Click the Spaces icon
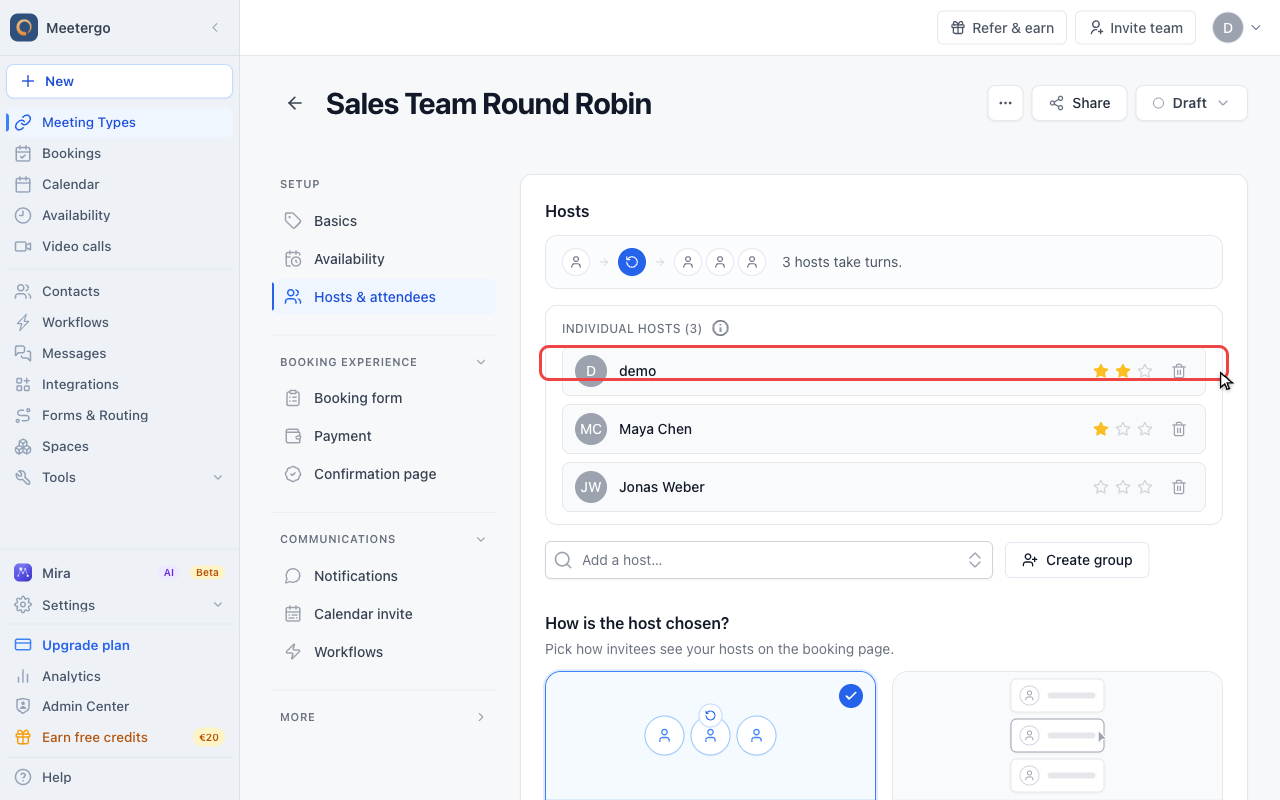The width and height of the screenshot is (1280, 800). tap(23, 446)
